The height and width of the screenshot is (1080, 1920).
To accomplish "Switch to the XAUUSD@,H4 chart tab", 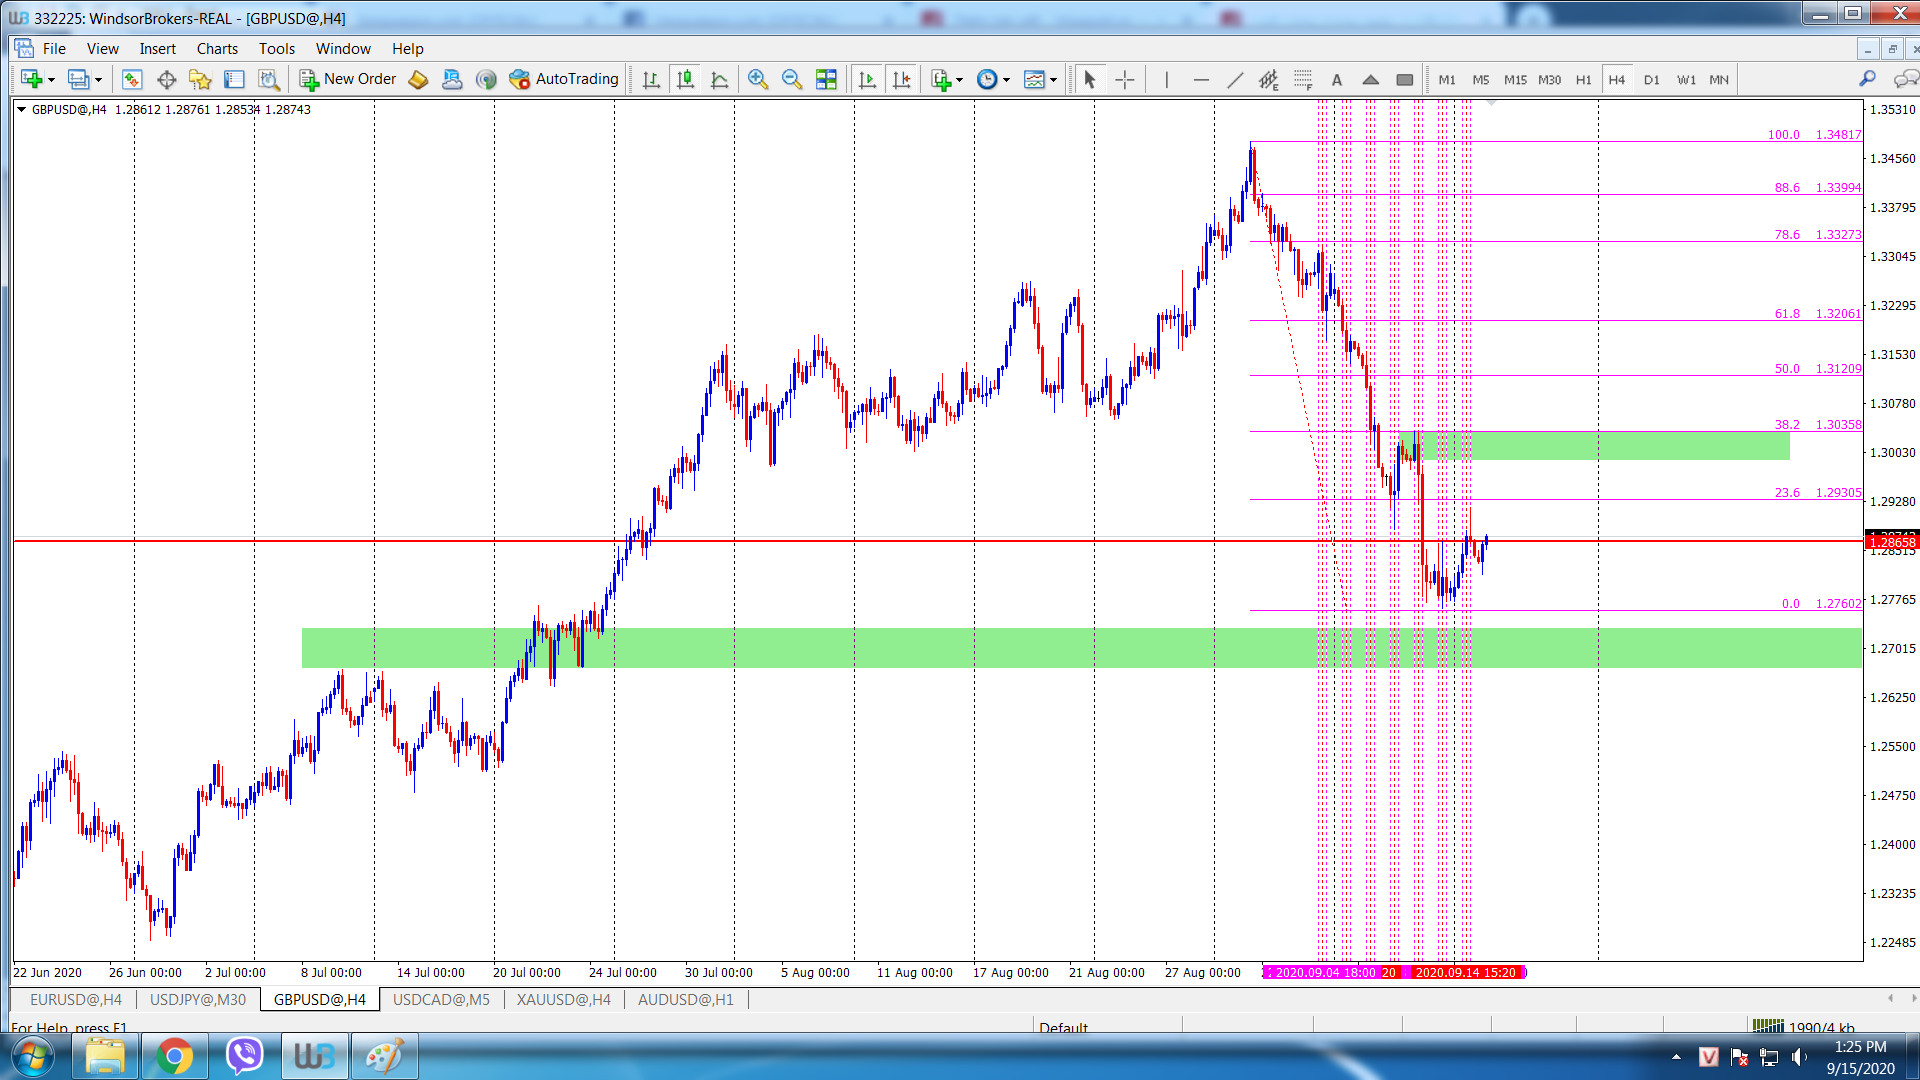I will (563, 999).
